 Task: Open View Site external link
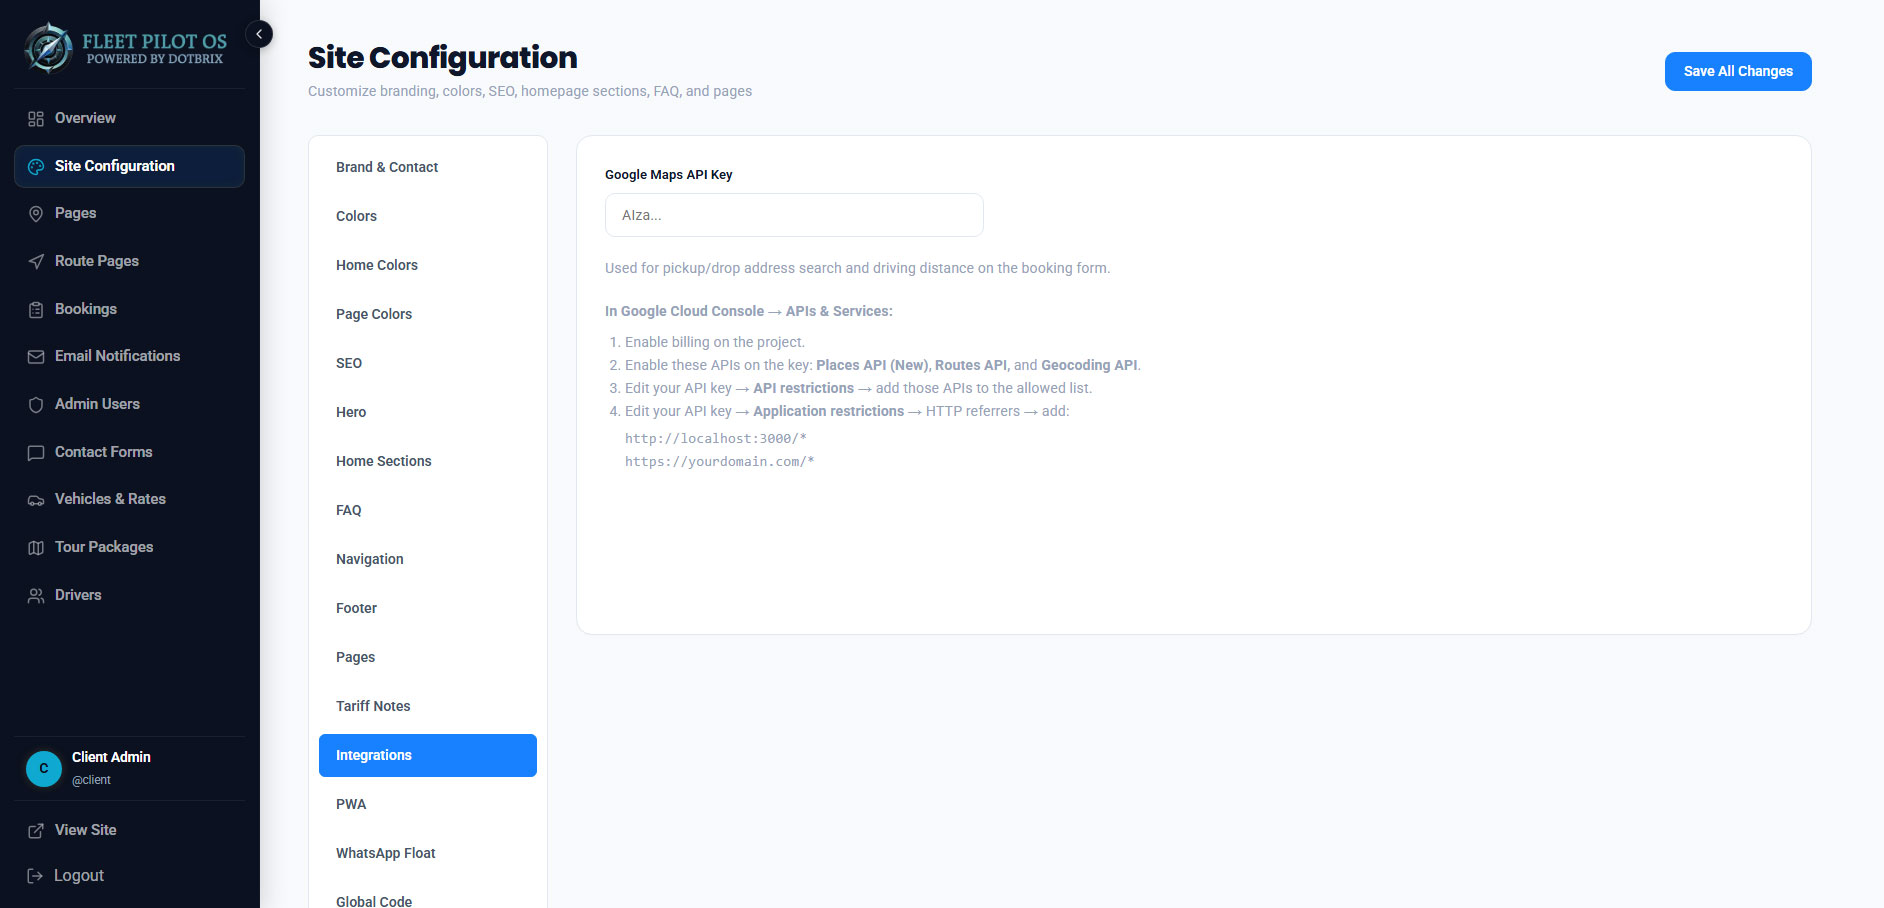[x=72, y=830]
